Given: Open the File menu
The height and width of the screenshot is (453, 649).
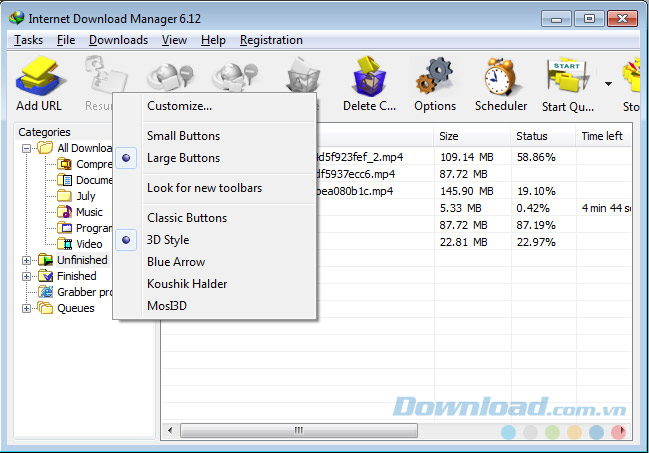Looking at the screenshot, I should (66, 40).
